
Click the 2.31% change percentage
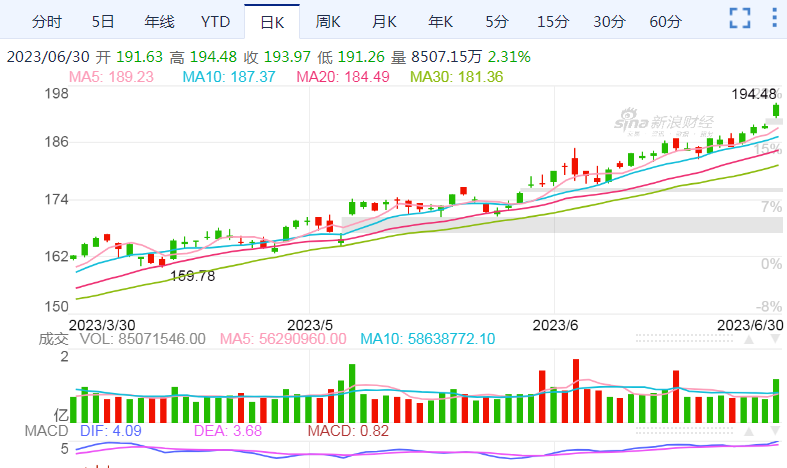pos(509,57)
